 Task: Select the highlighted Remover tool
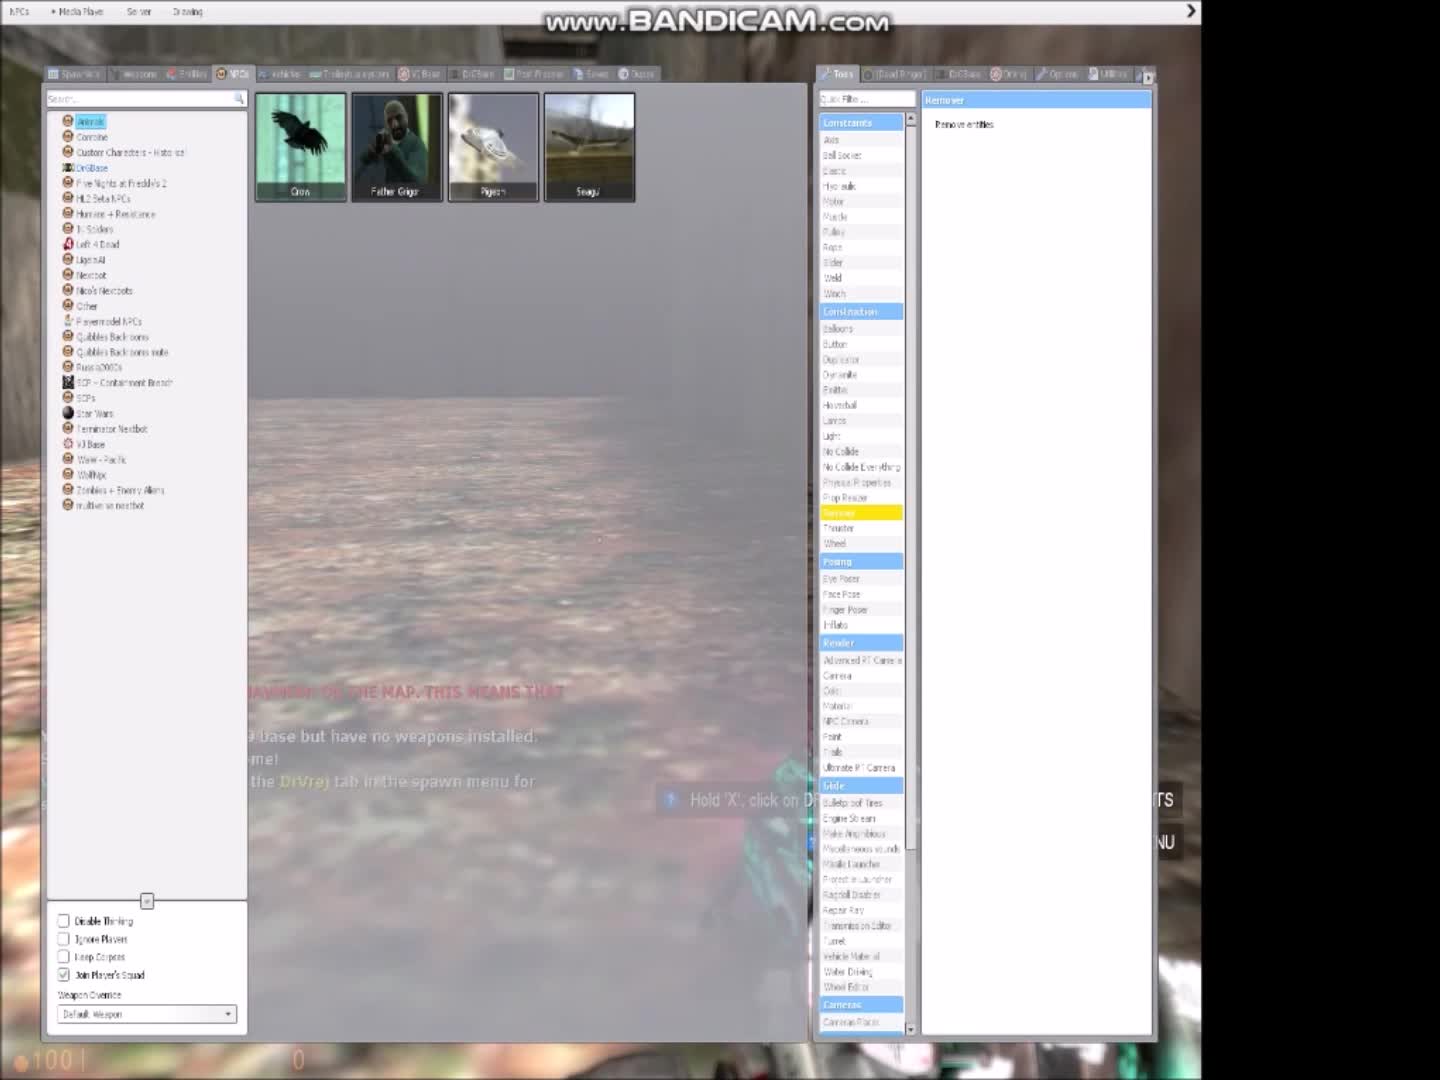point(861,513)
